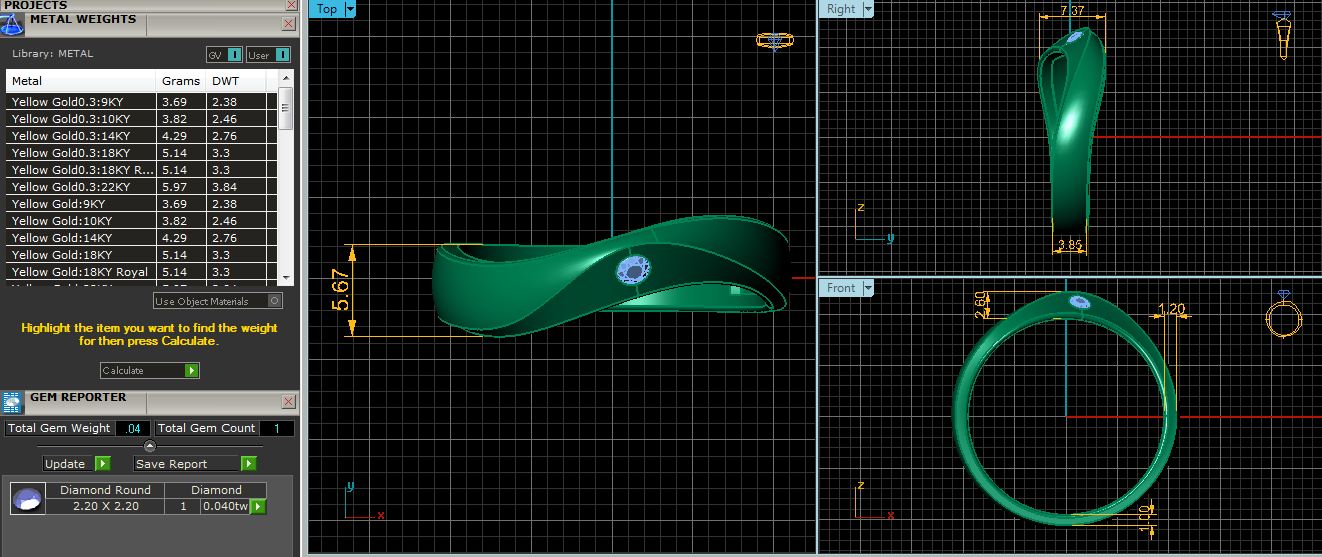Click the Gem Reporter panel icon
The width and height of the screenshot is (1322, 557).
[x=13, y=402]
